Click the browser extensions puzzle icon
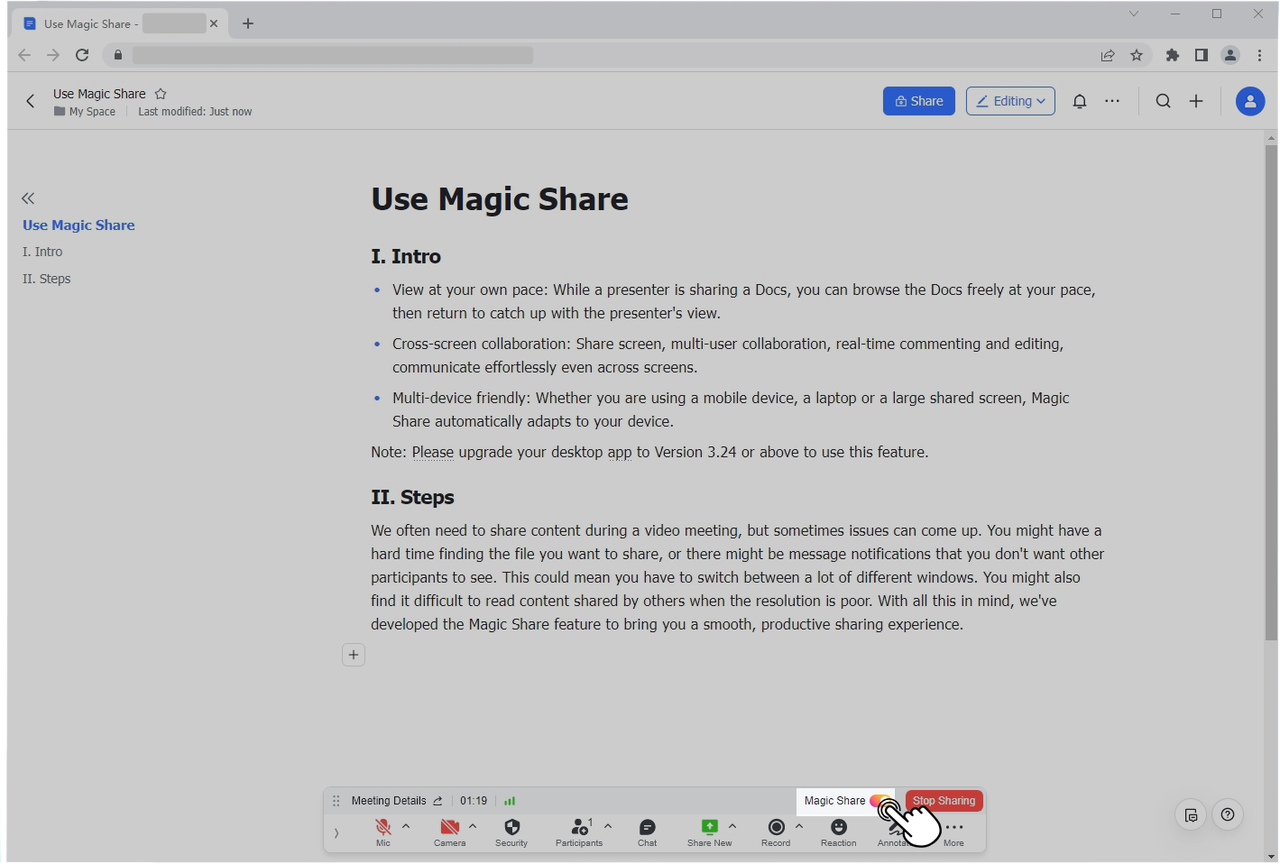This screenshot has height=864, width=1280. pos(1172,55)
